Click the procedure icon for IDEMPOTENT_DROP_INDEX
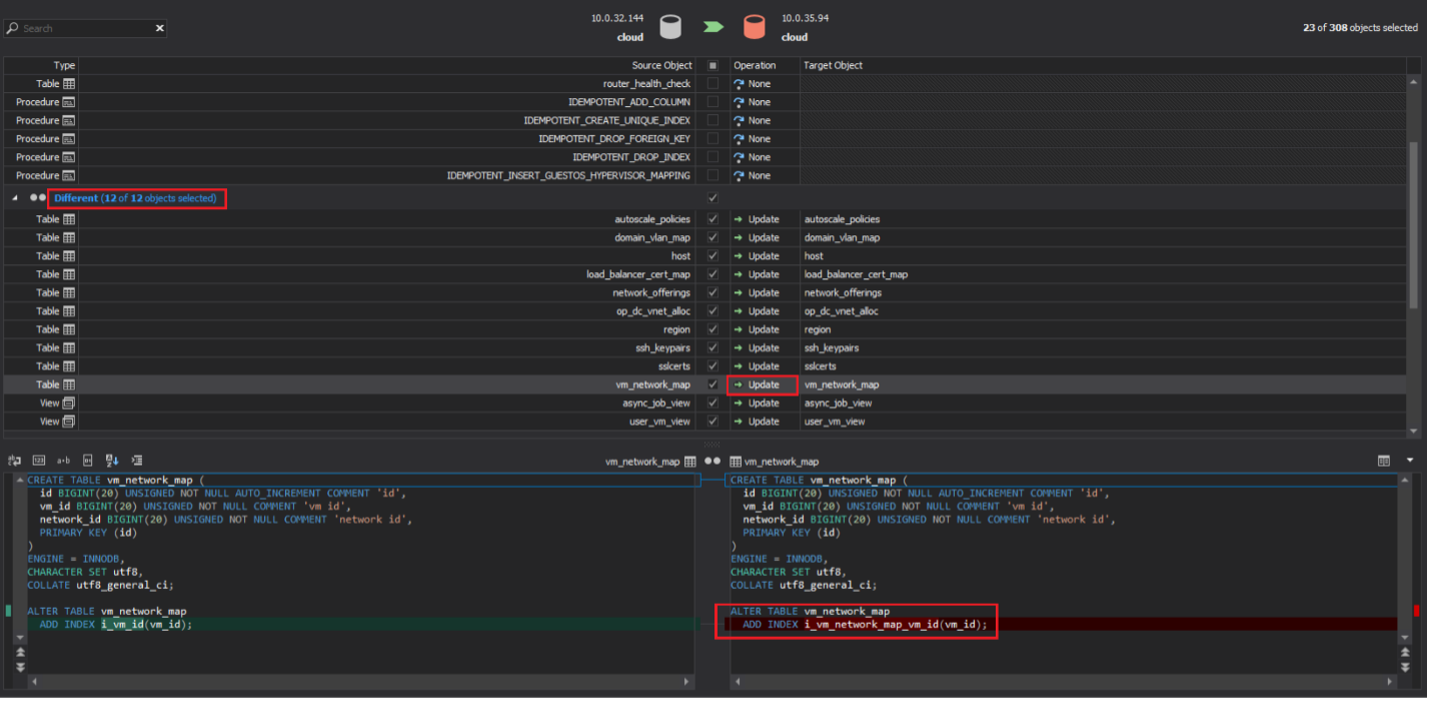 click(x=69, y=157)
